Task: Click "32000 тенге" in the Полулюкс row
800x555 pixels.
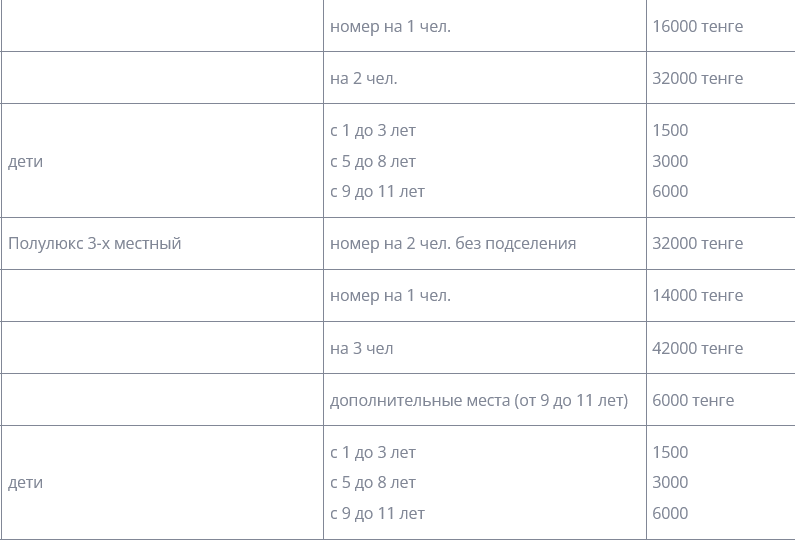Action: point(697,243)
